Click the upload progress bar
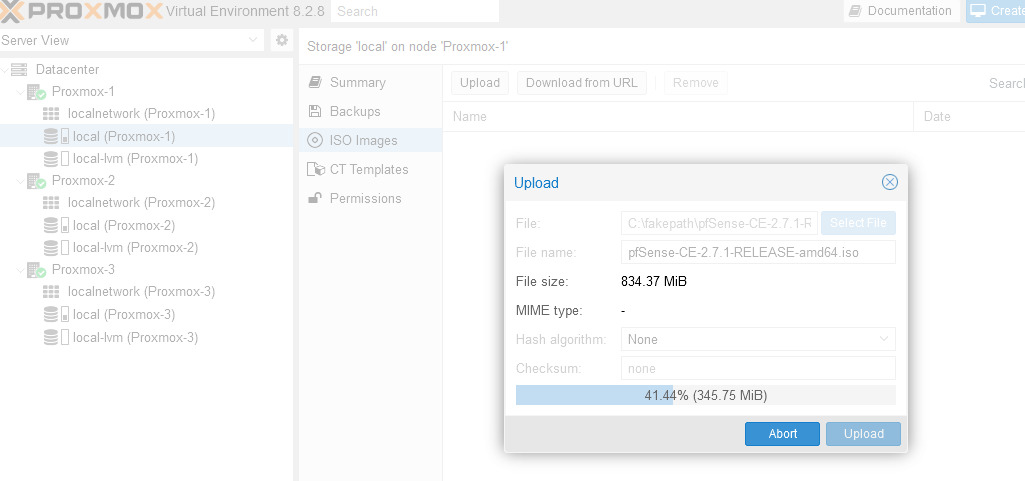The height and width of the screenshot is (481, 1025). tap(705, 395)
